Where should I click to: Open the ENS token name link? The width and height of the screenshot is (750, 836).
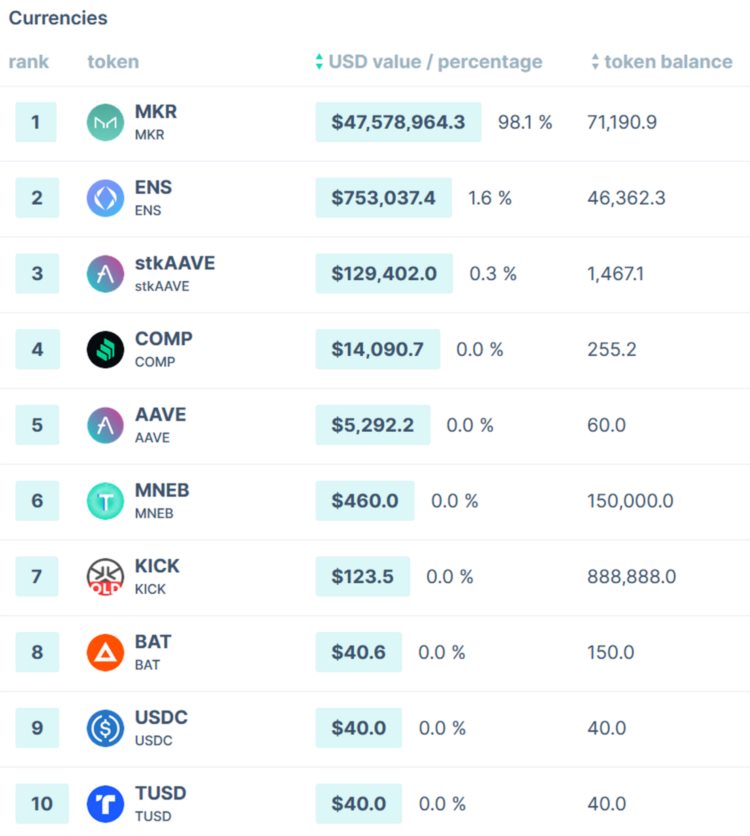coord(153,187)
